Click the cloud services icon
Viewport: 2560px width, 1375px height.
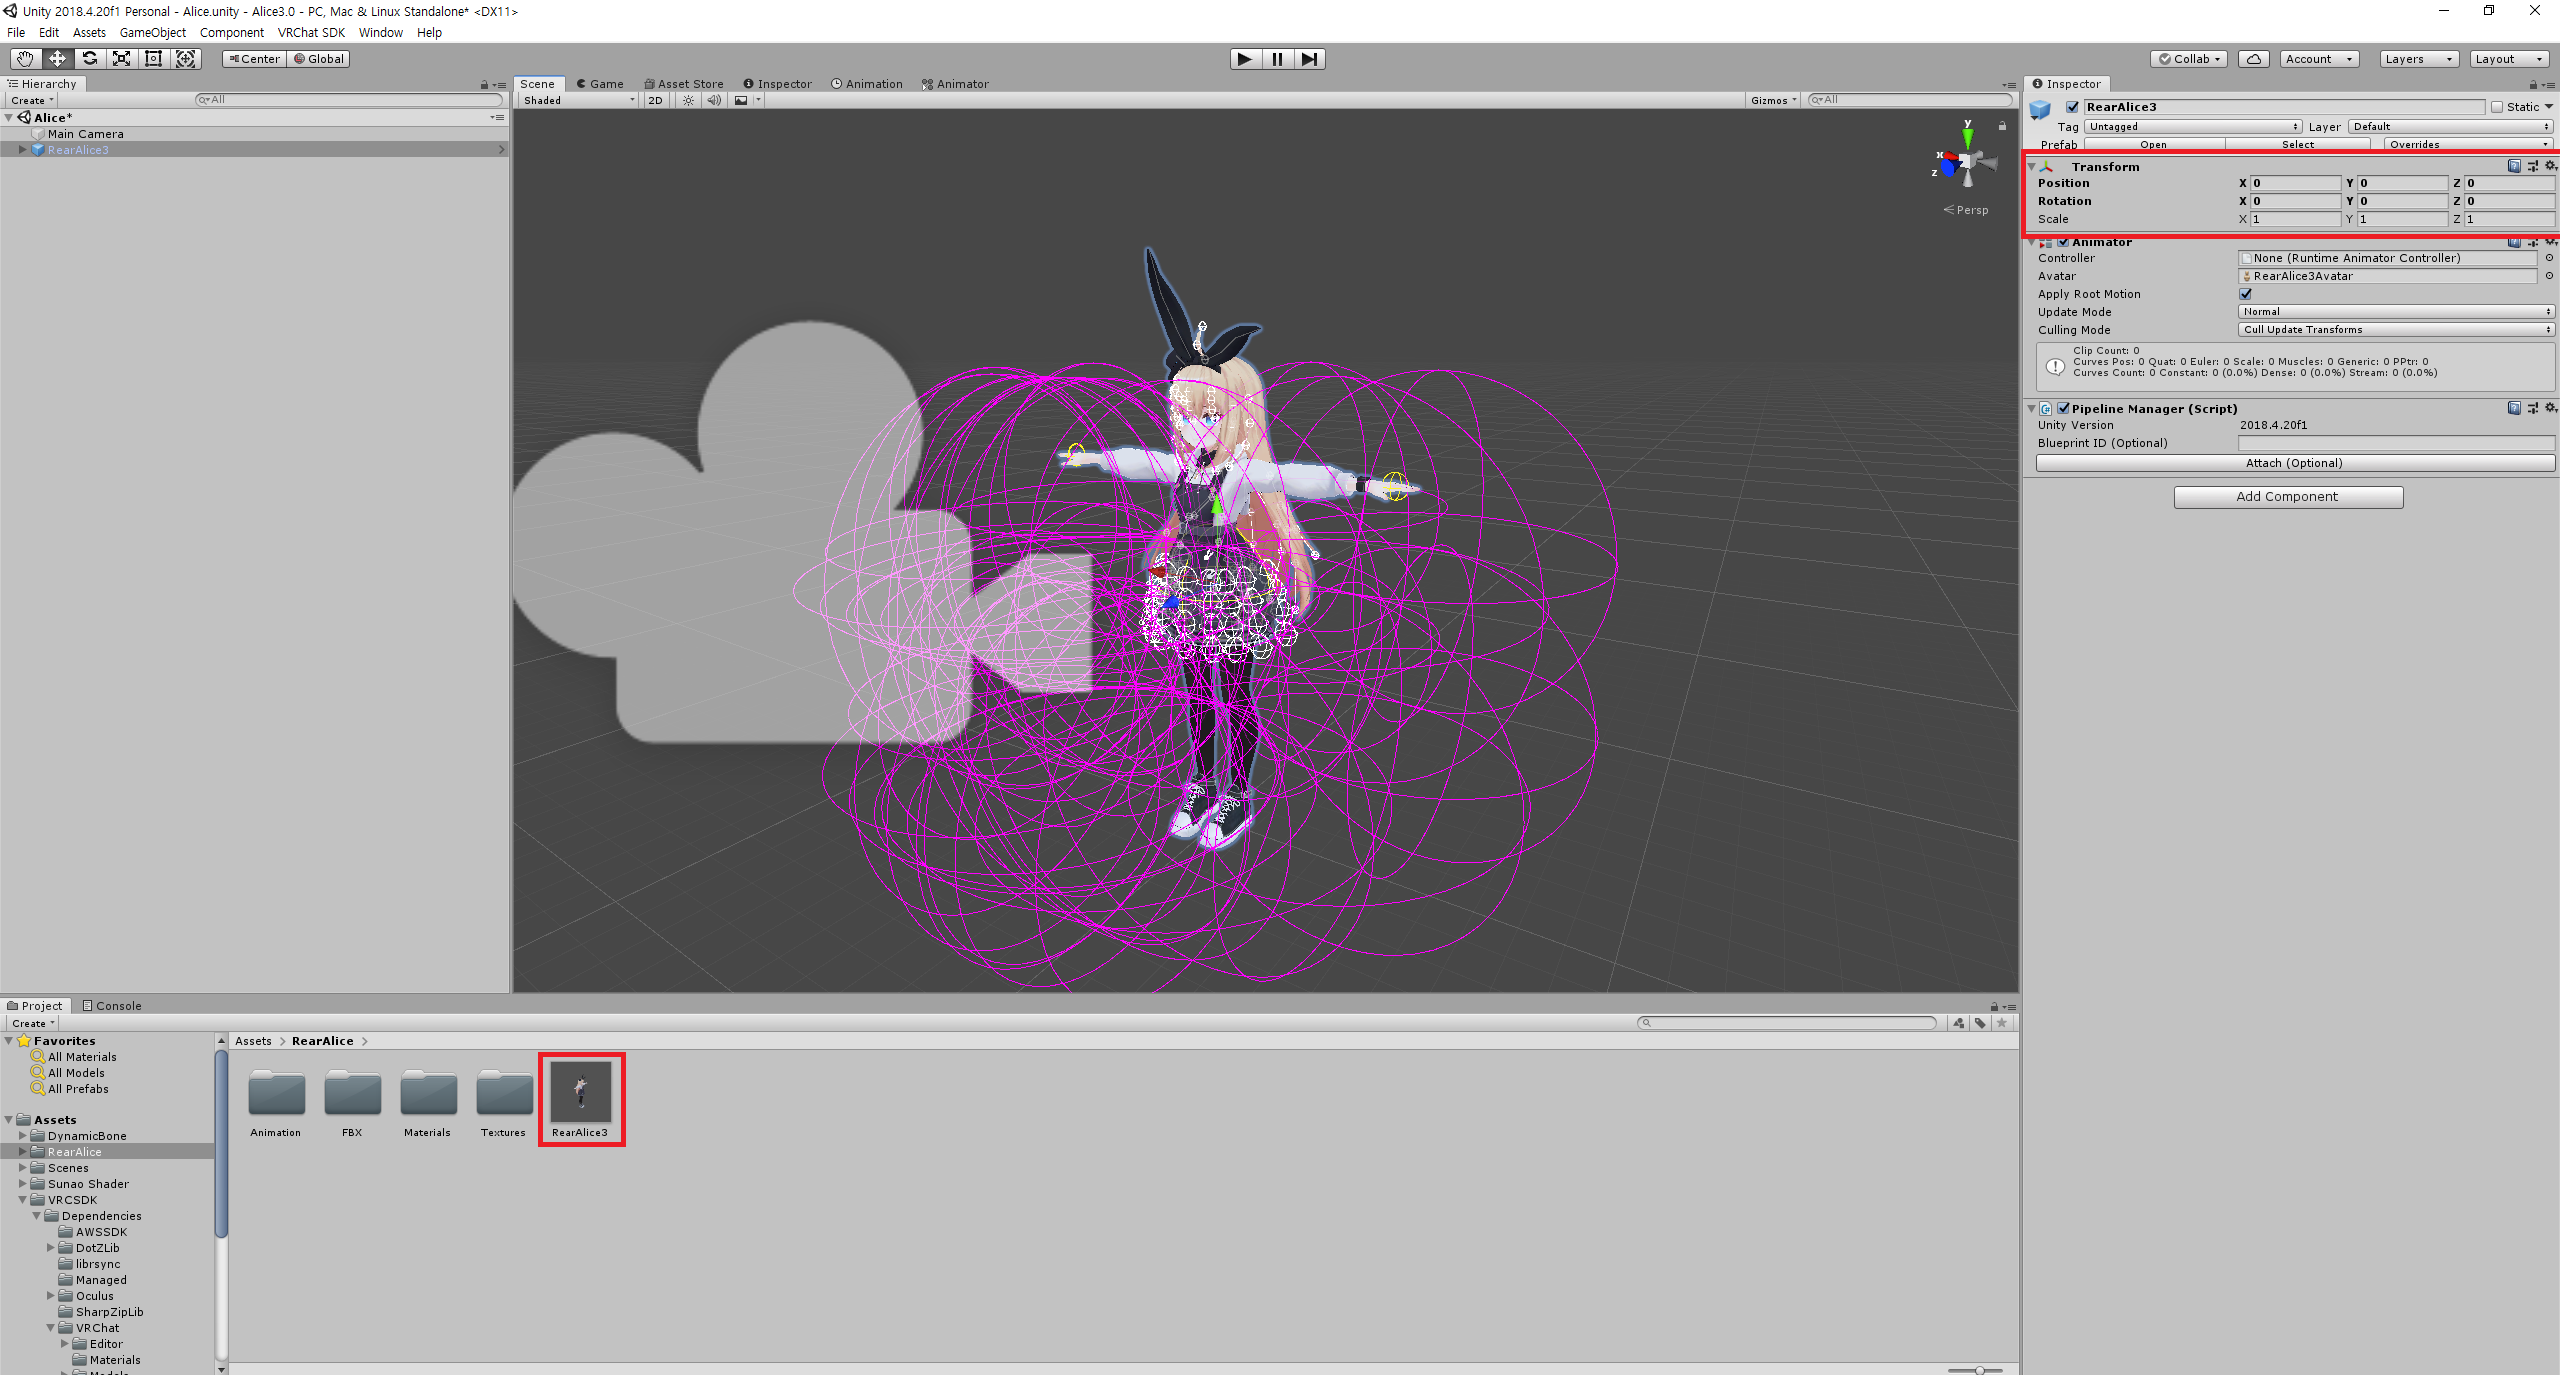click(x=2253, y=59)
